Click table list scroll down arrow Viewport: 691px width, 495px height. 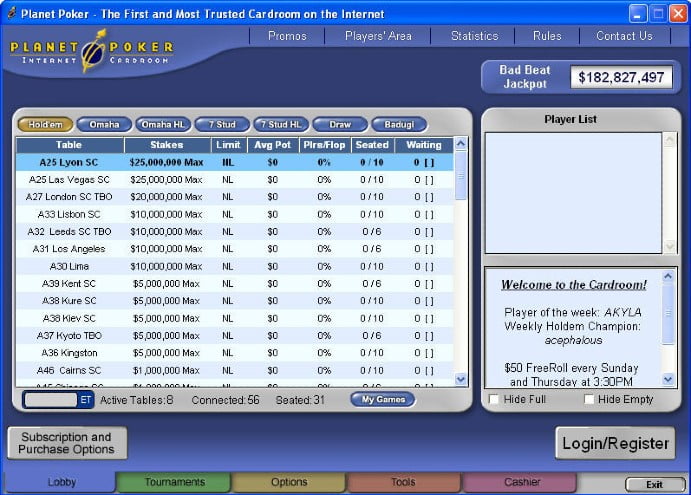click(x=461, y=379)
